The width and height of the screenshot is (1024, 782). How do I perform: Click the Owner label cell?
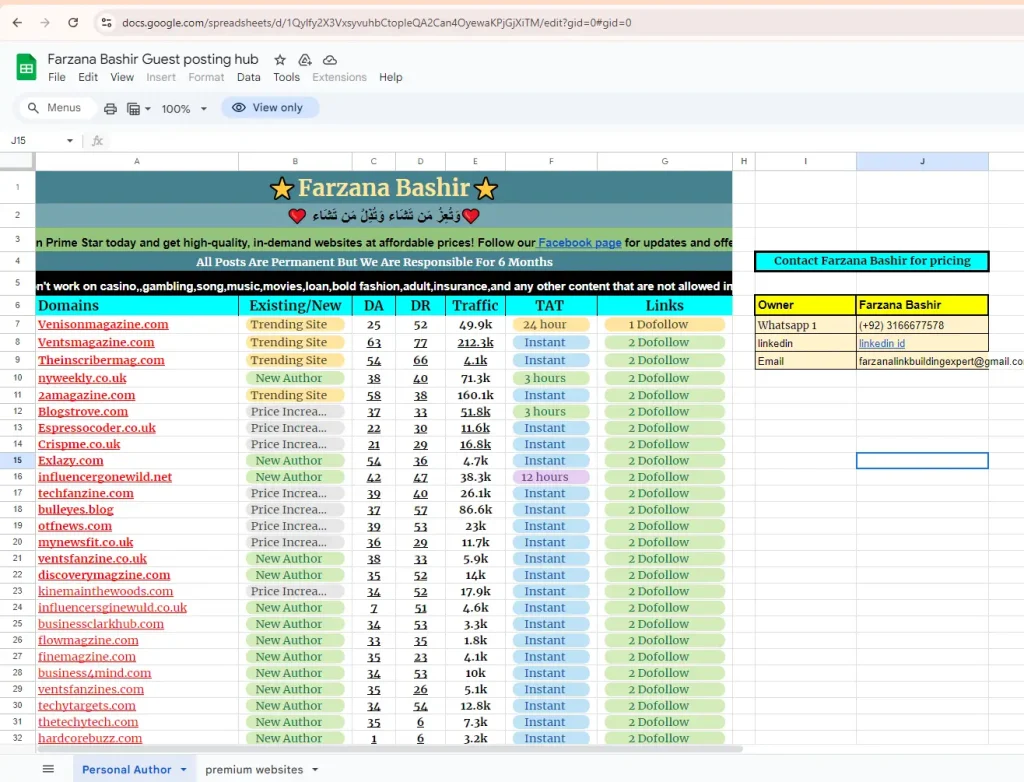click(x=805, y=305)
